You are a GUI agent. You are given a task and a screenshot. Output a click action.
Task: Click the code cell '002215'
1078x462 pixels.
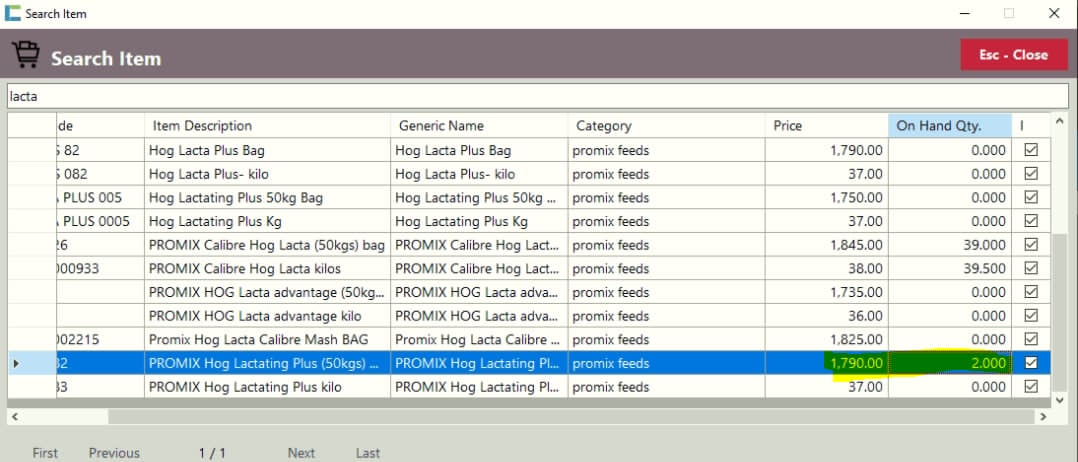100,339
